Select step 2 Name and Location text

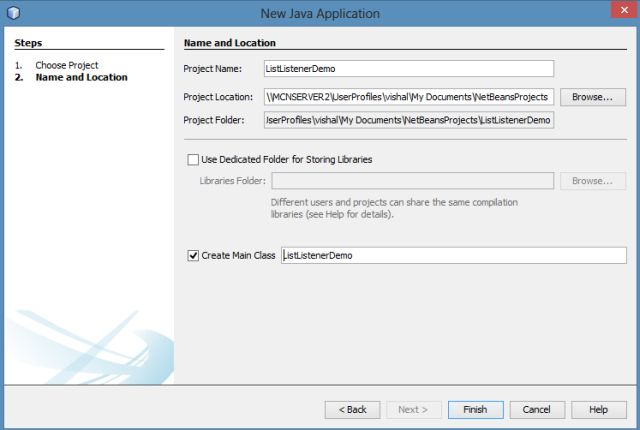(81, 77)
